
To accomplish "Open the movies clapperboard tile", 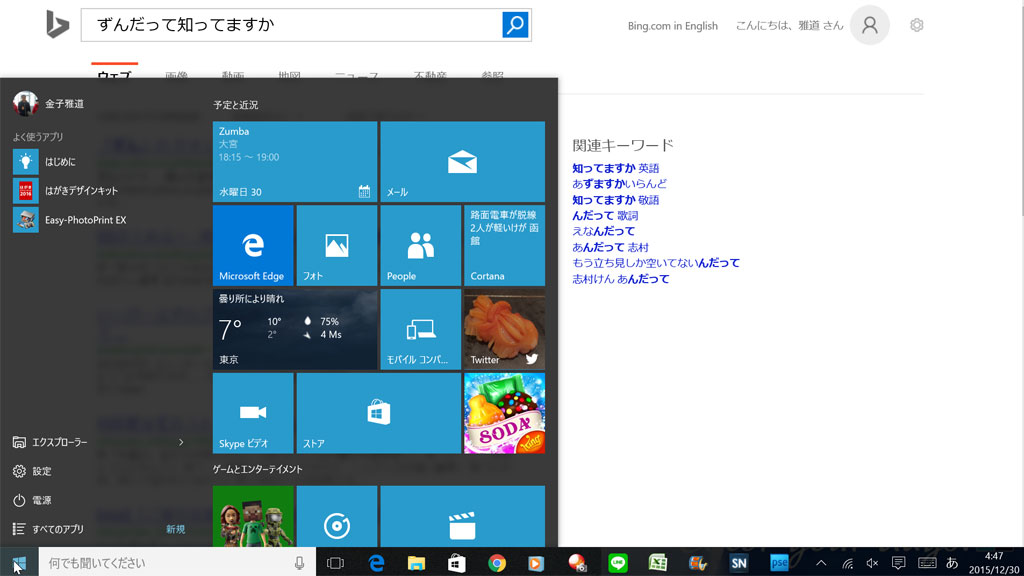I will [462, 516].
